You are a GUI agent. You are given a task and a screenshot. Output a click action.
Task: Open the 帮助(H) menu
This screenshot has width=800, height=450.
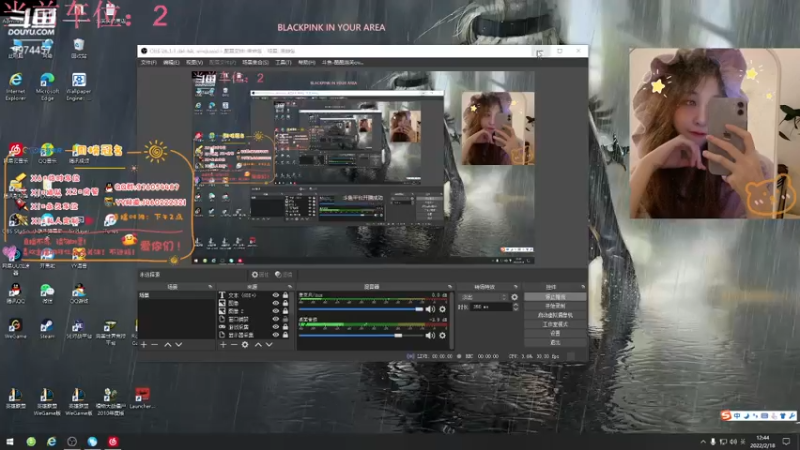[307, 62]
